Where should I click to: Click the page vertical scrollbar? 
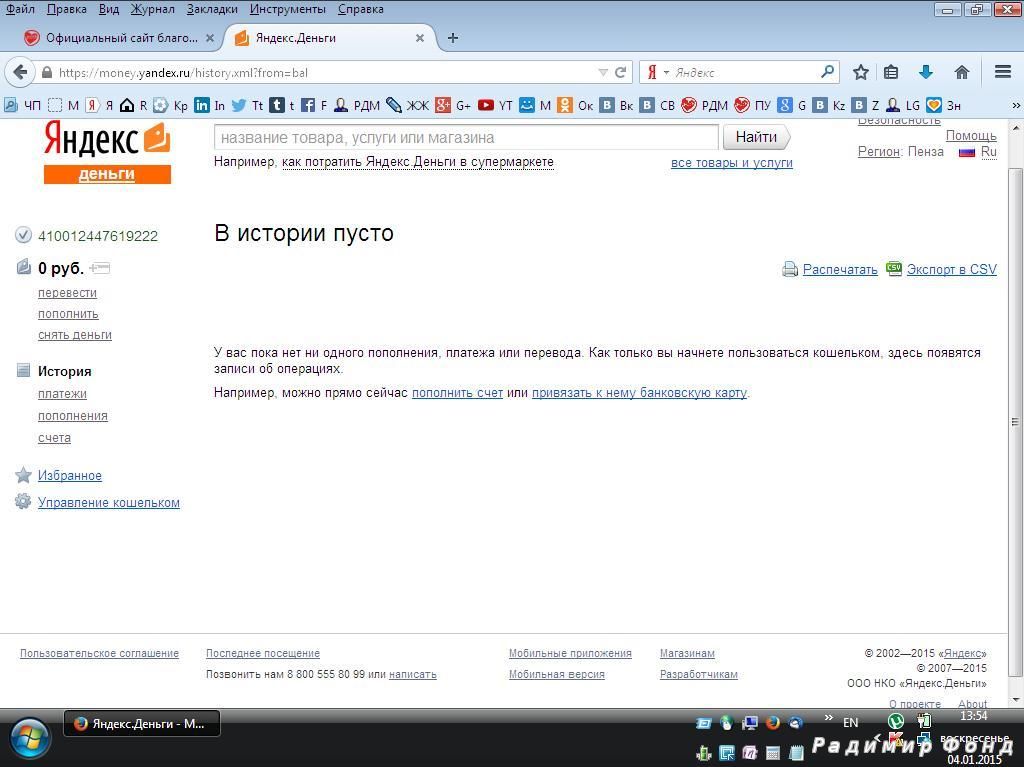(1015, 421)
